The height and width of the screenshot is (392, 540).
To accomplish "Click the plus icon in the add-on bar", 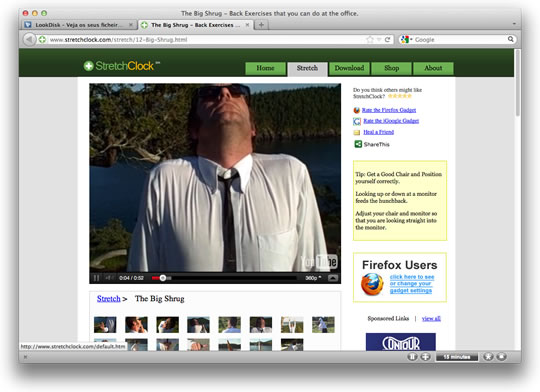I will tap(425, 357).
